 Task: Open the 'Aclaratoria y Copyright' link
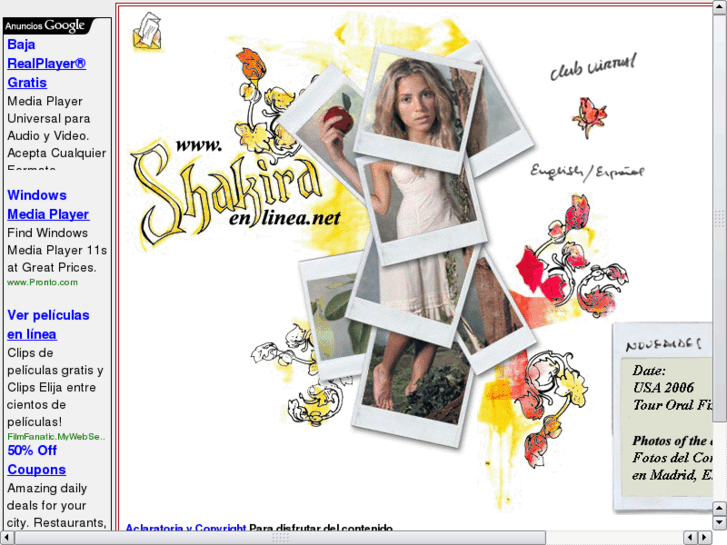[x=185, y=528]
